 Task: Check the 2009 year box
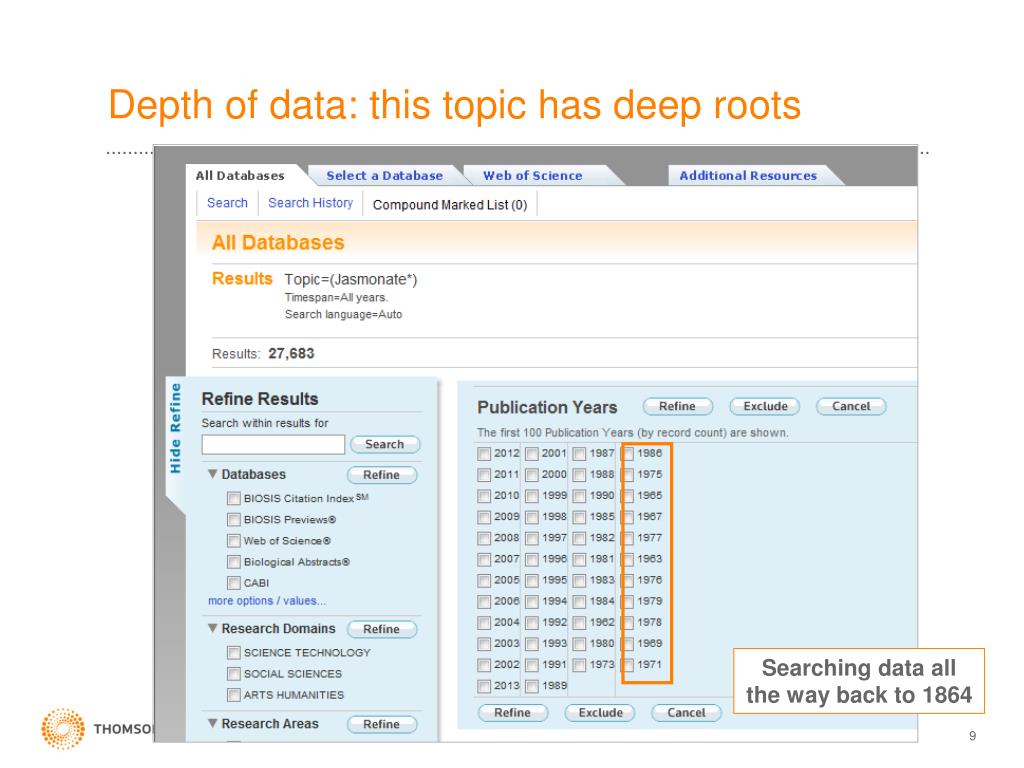[x=484, y=517]
